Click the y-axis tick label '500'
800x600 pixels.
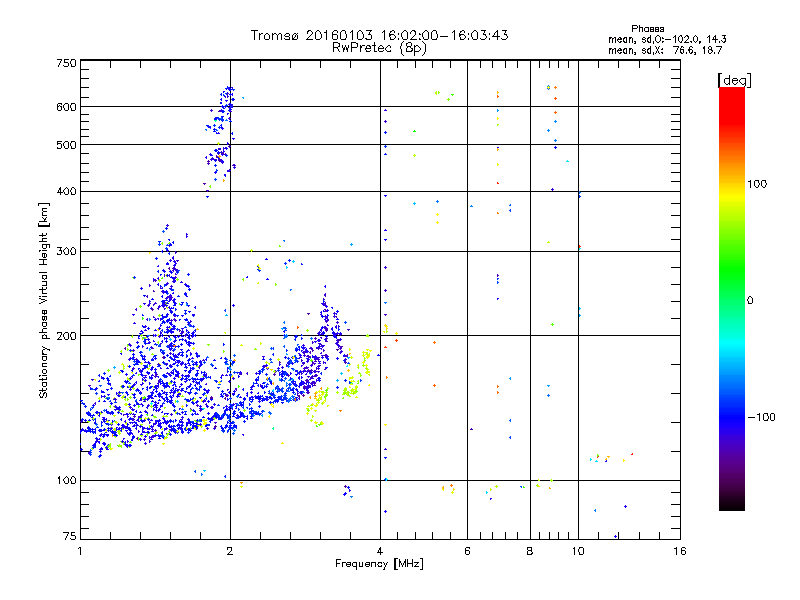66,145
